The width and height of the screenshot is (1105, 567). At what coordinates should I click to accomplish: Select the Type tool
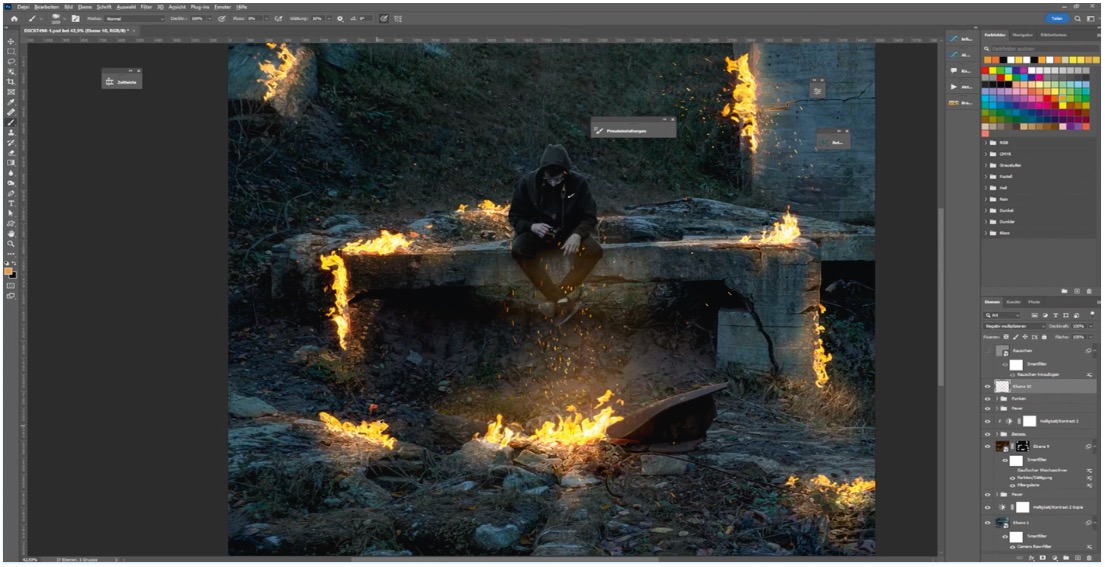point(11,203)
